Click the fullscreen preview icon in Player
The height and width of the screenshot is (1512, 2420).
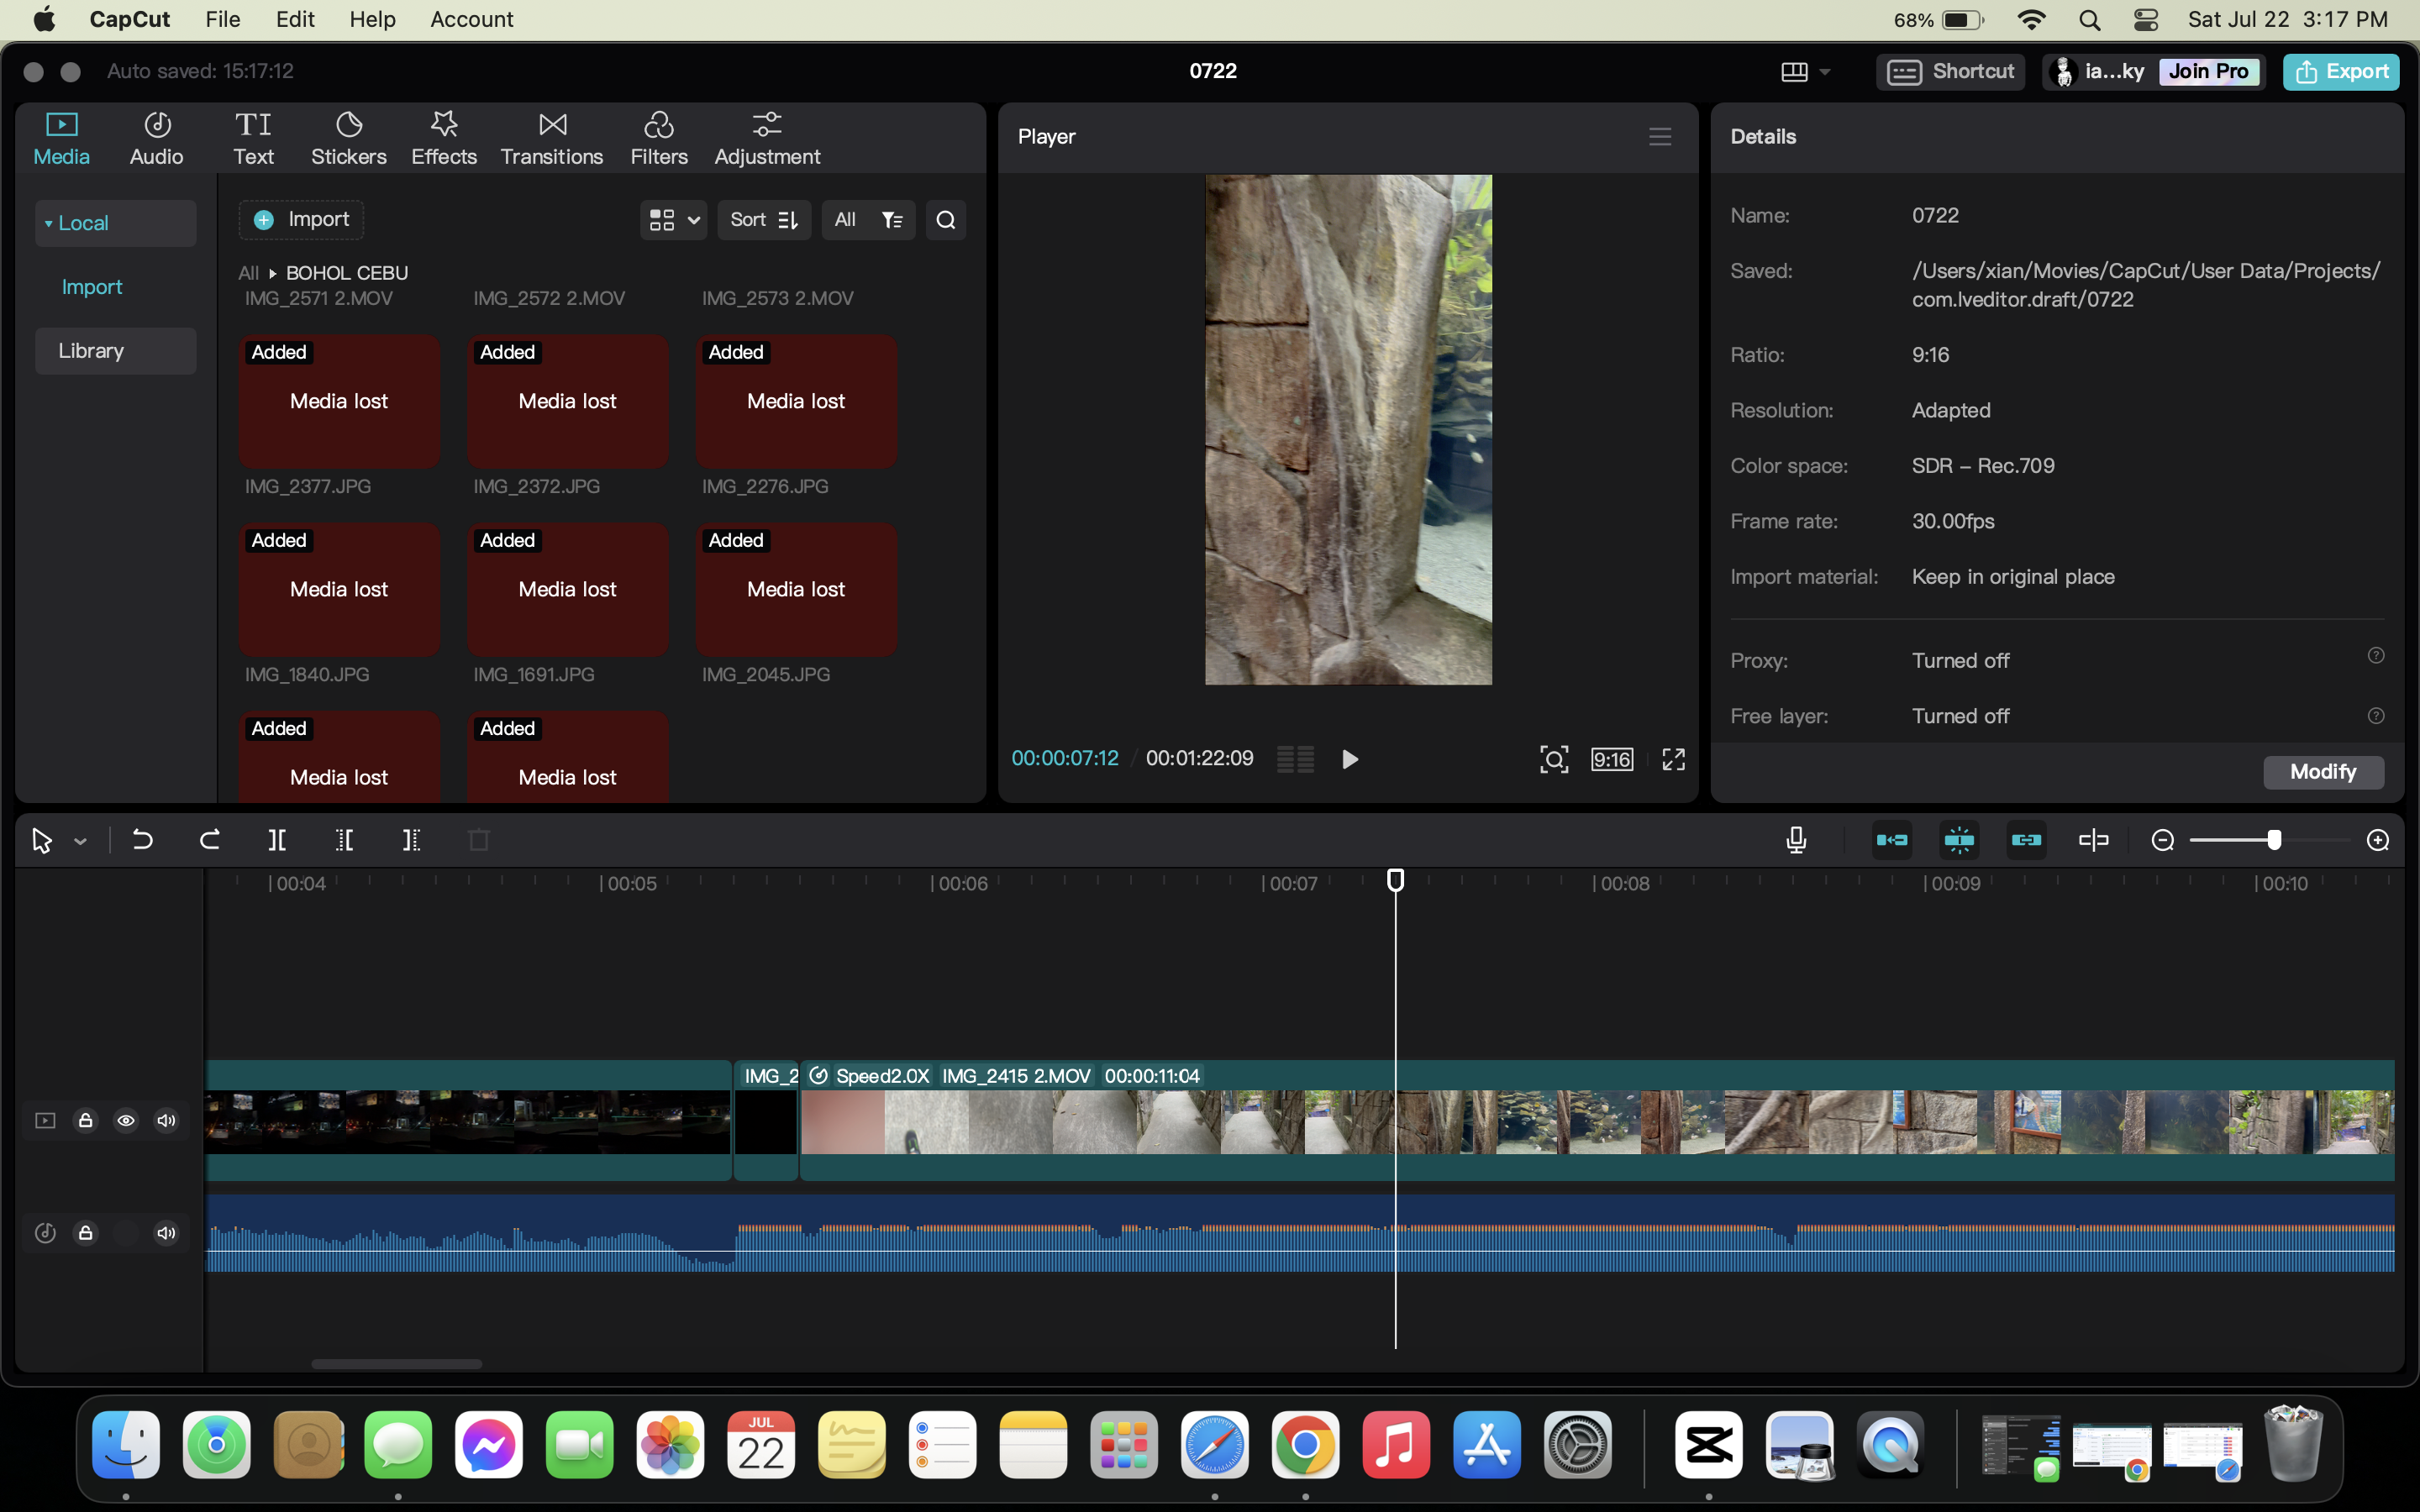tap(1673, 759)
